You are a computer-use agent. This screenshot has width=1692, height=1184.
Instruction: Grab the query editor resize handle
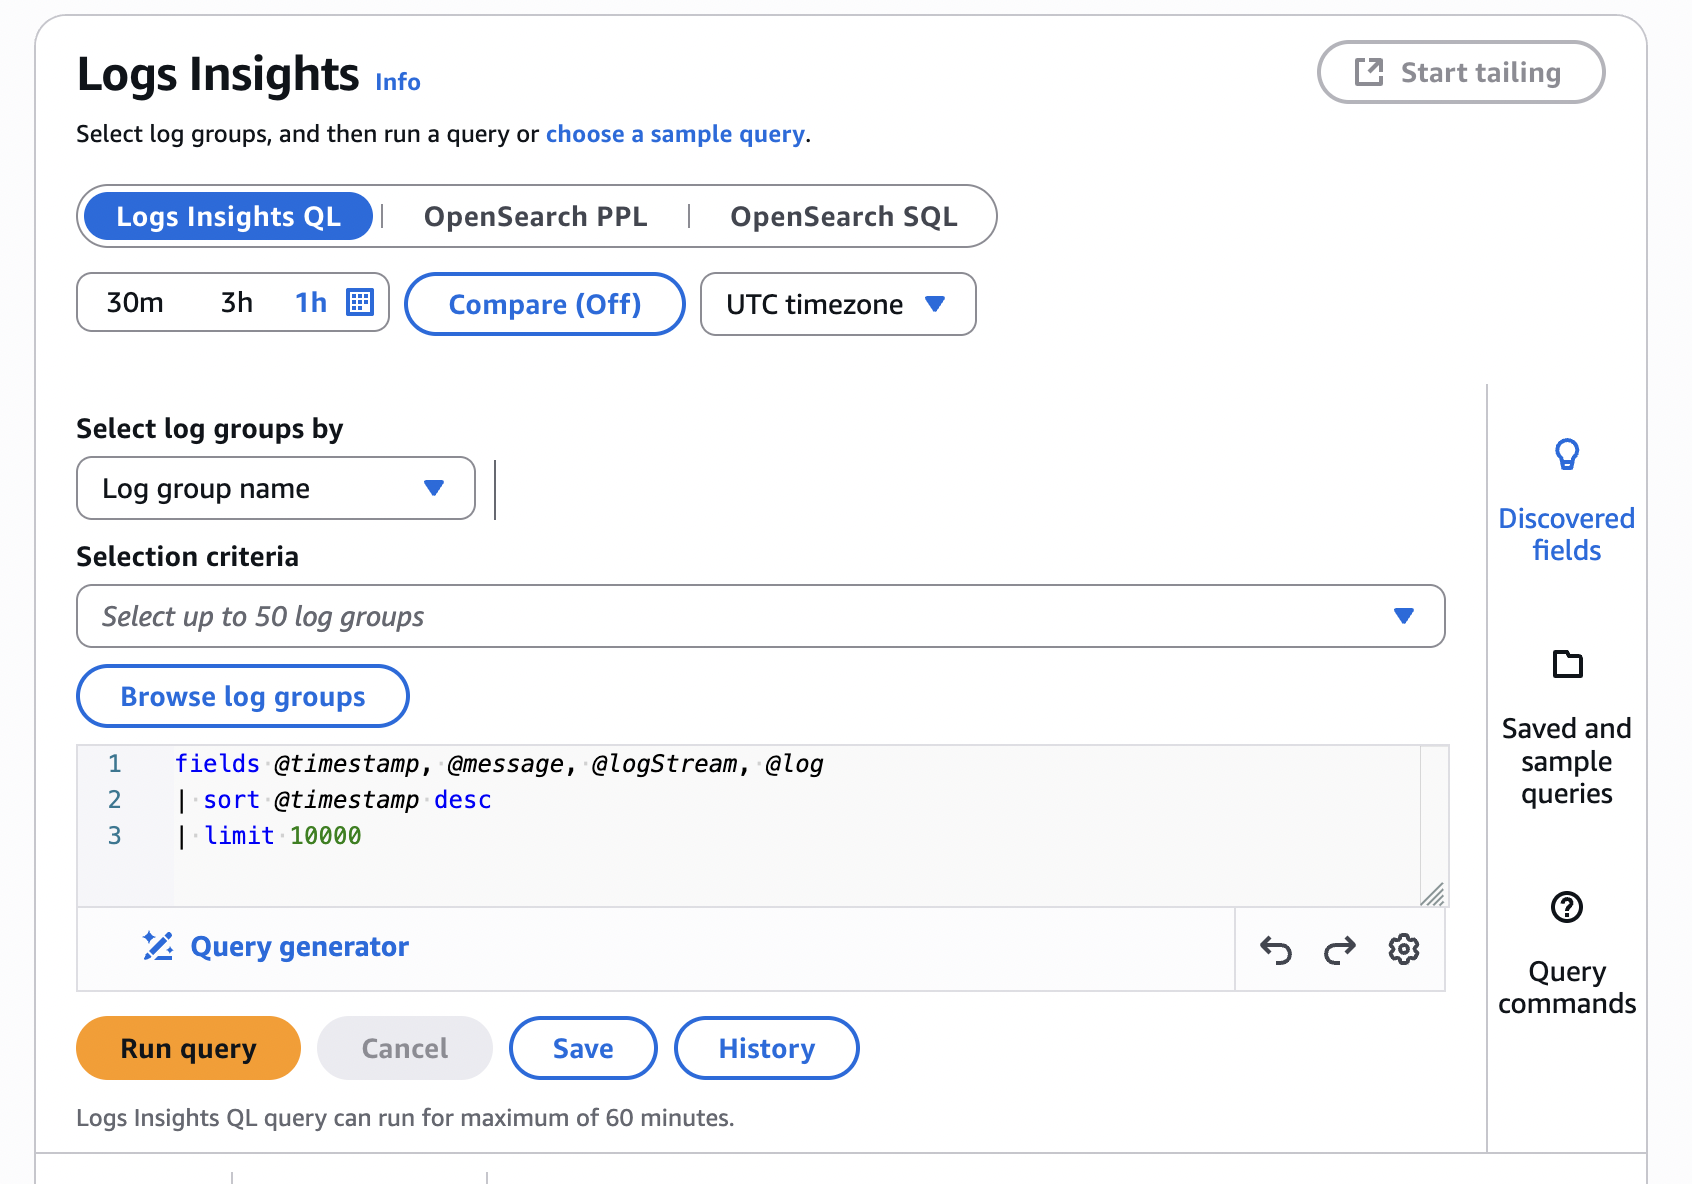click(x=1433, y=894)
